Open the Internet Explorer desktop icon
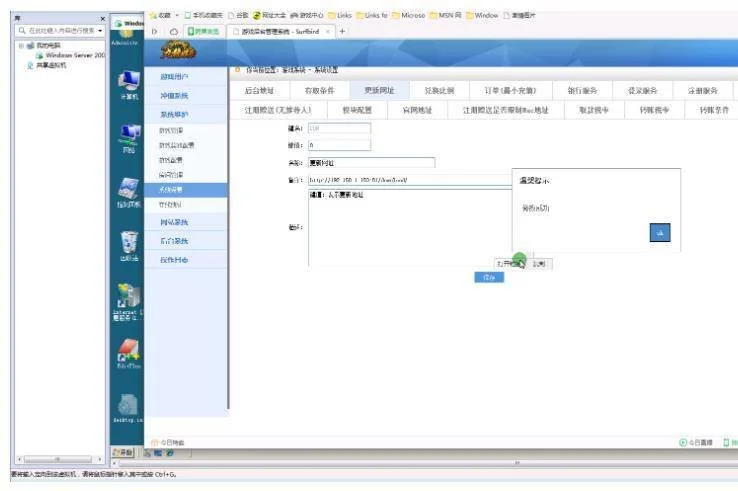Screen dimensions: 738x491 [x=129, y=298]
